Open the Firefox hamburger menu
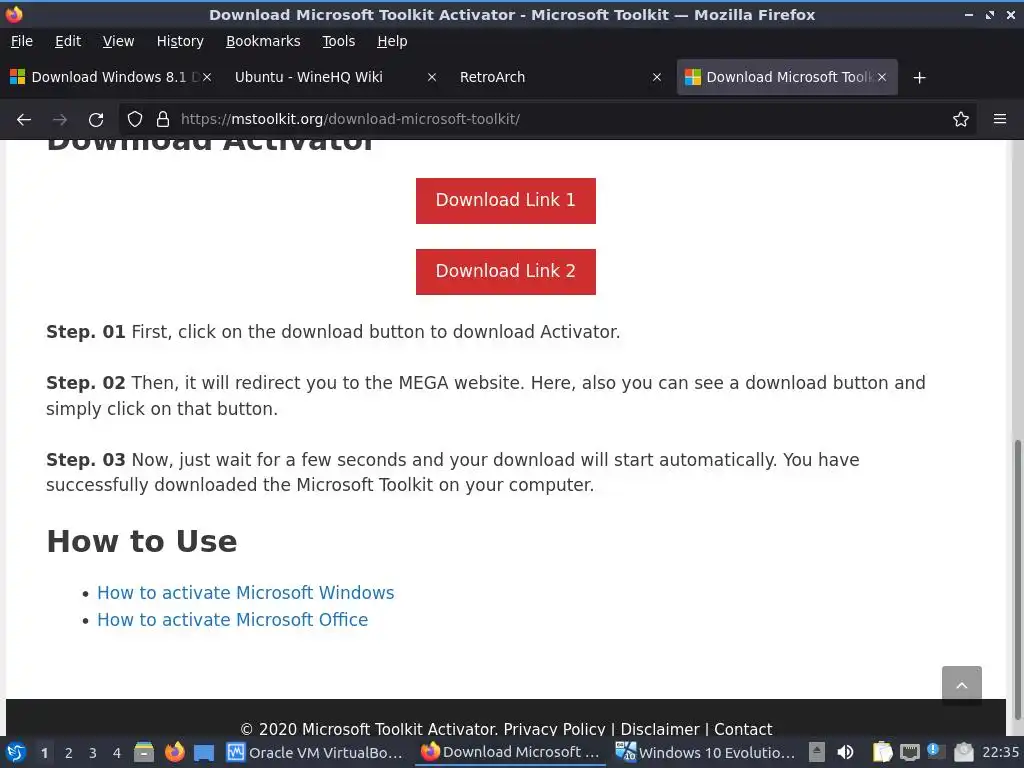The height and width of the screenshot is (768, 1024). [999, 120]
